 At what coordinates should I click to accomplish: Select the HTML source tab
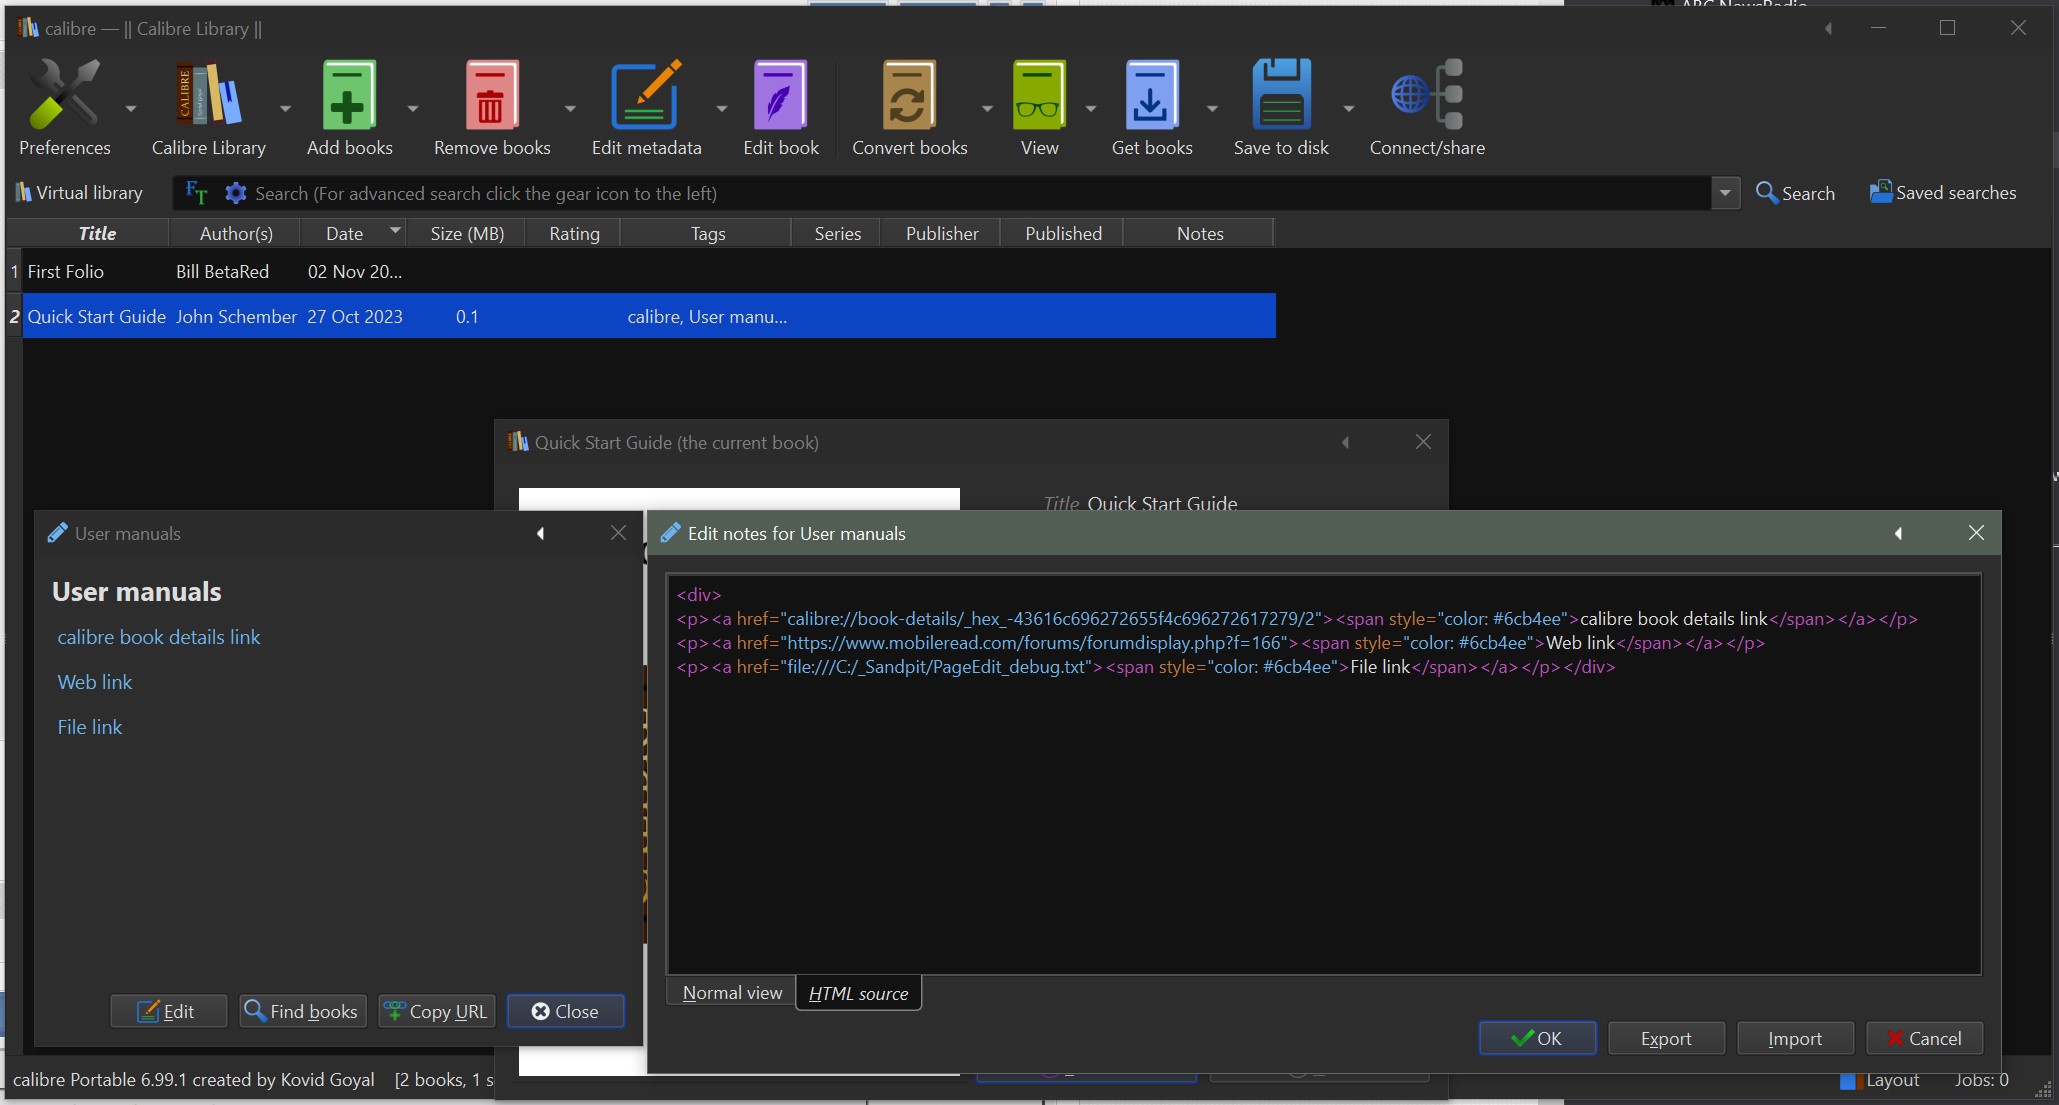[x=858, y=993]
